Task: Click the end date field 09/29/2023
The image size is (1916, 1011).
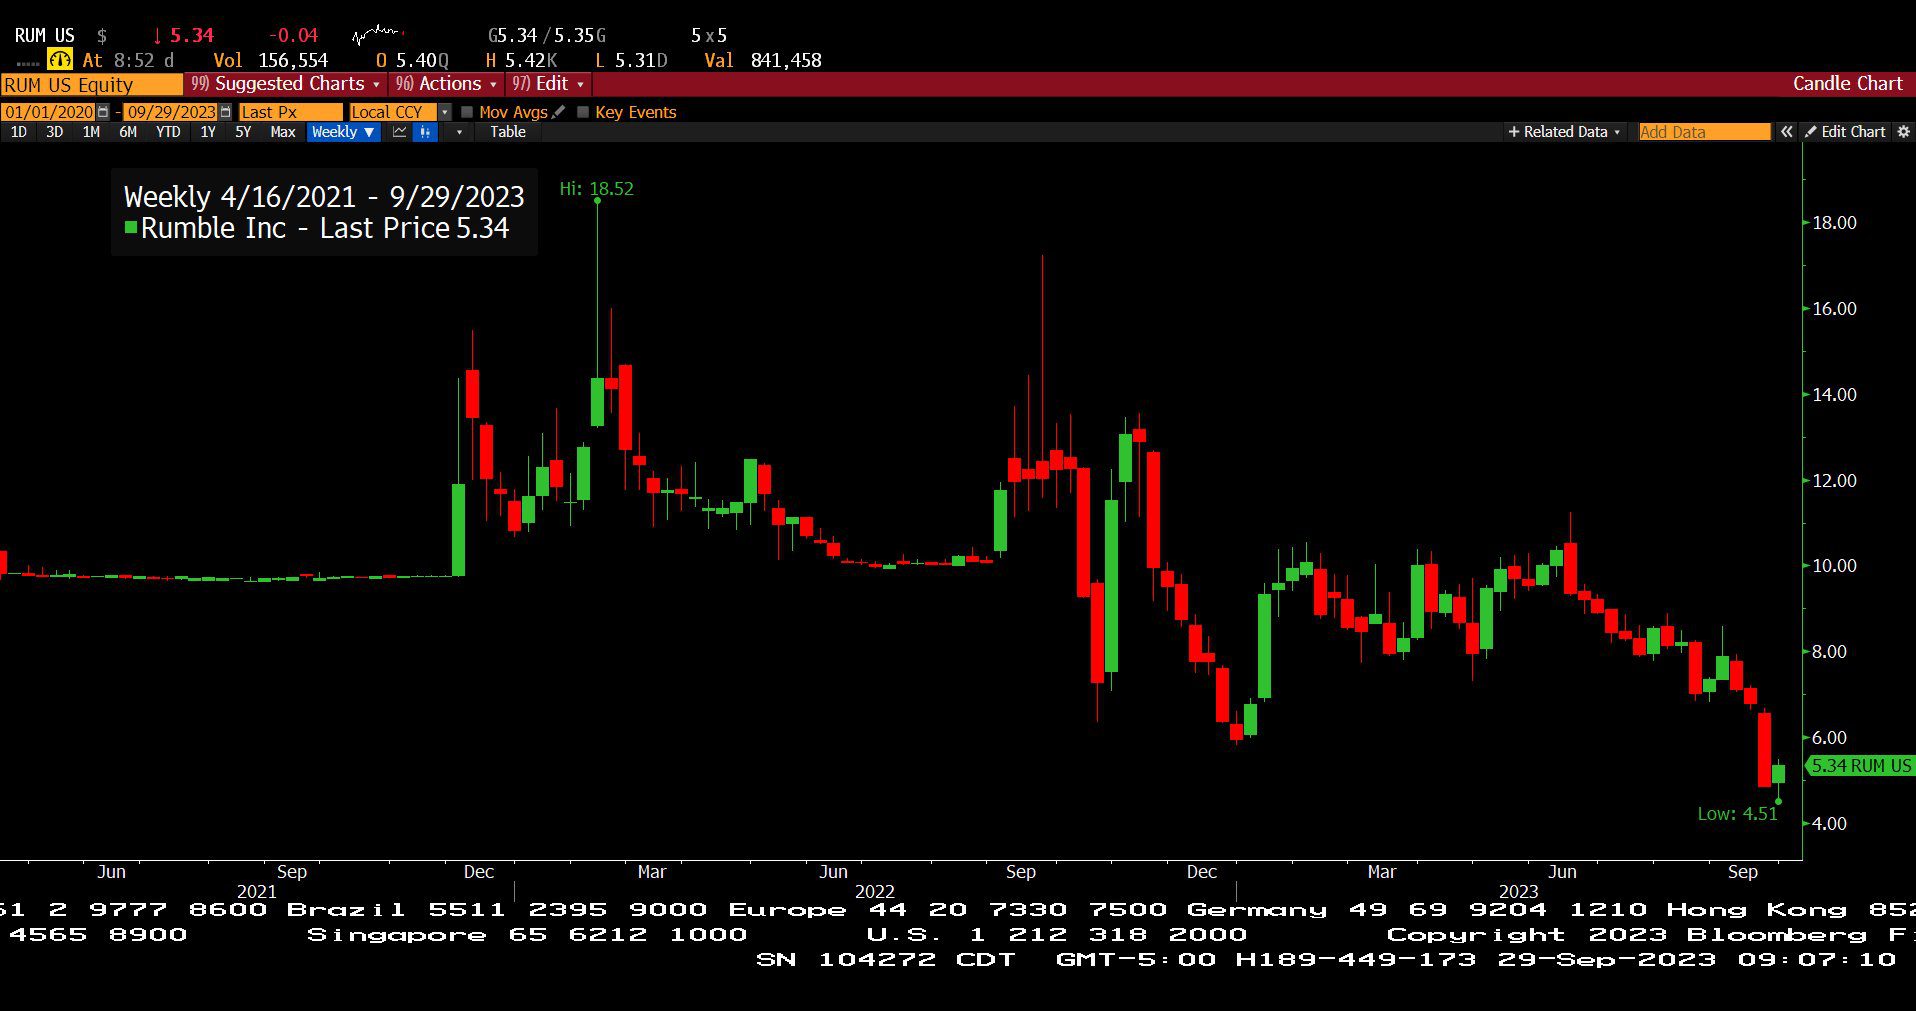Action: pos(171,112)
